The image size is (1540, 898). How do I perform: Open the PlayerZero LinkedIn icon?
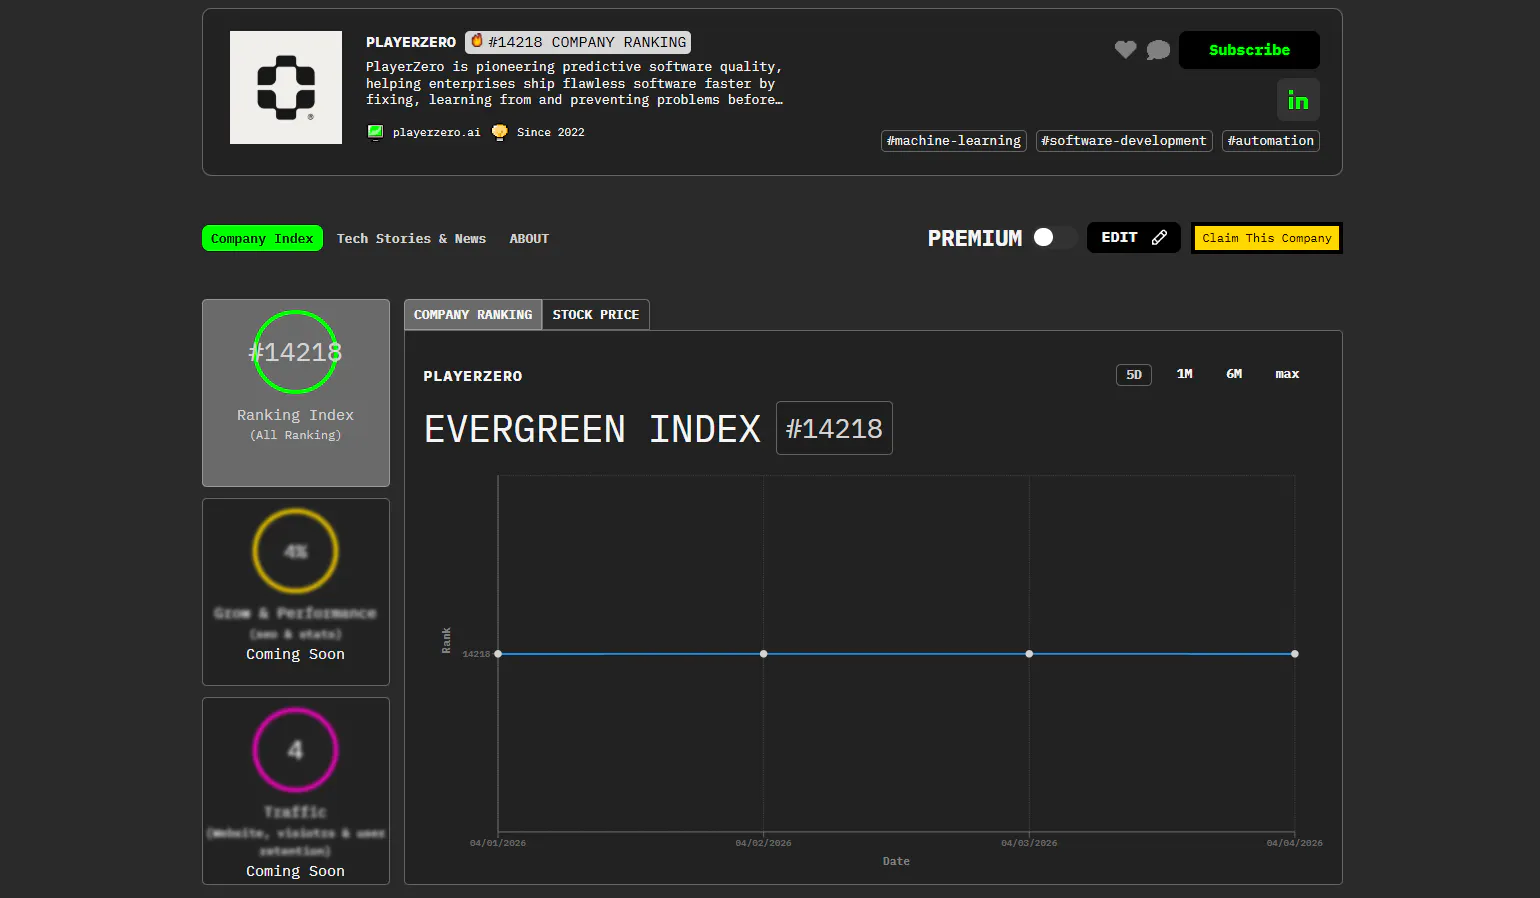[1298, 100]
